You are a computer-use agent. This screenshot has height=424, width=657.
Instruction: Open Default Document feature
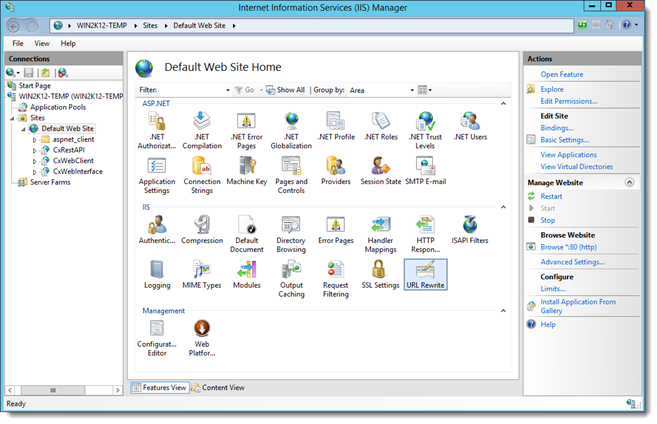(246, 234)
